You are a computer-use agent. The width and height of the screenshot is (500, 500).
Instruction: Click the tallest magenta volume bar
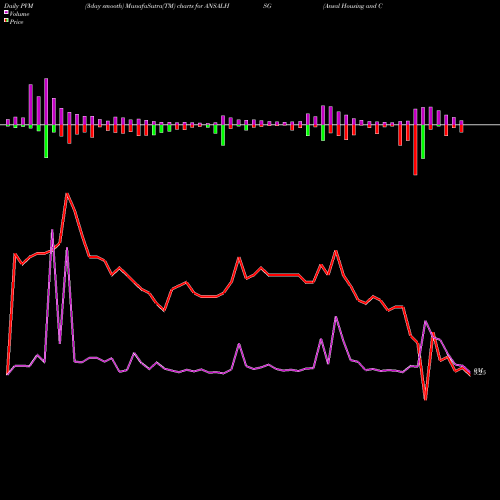click(46, 102)
